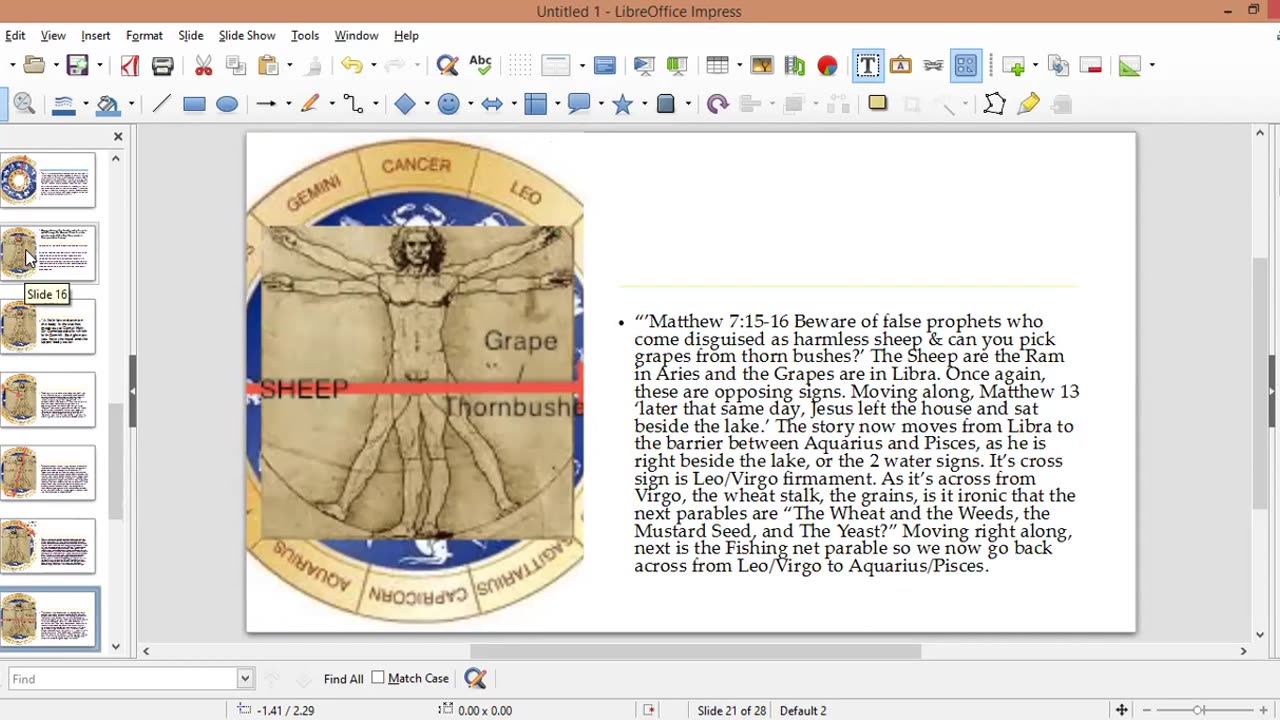Click the Paste clipboard icon

(x=268, y=66)
